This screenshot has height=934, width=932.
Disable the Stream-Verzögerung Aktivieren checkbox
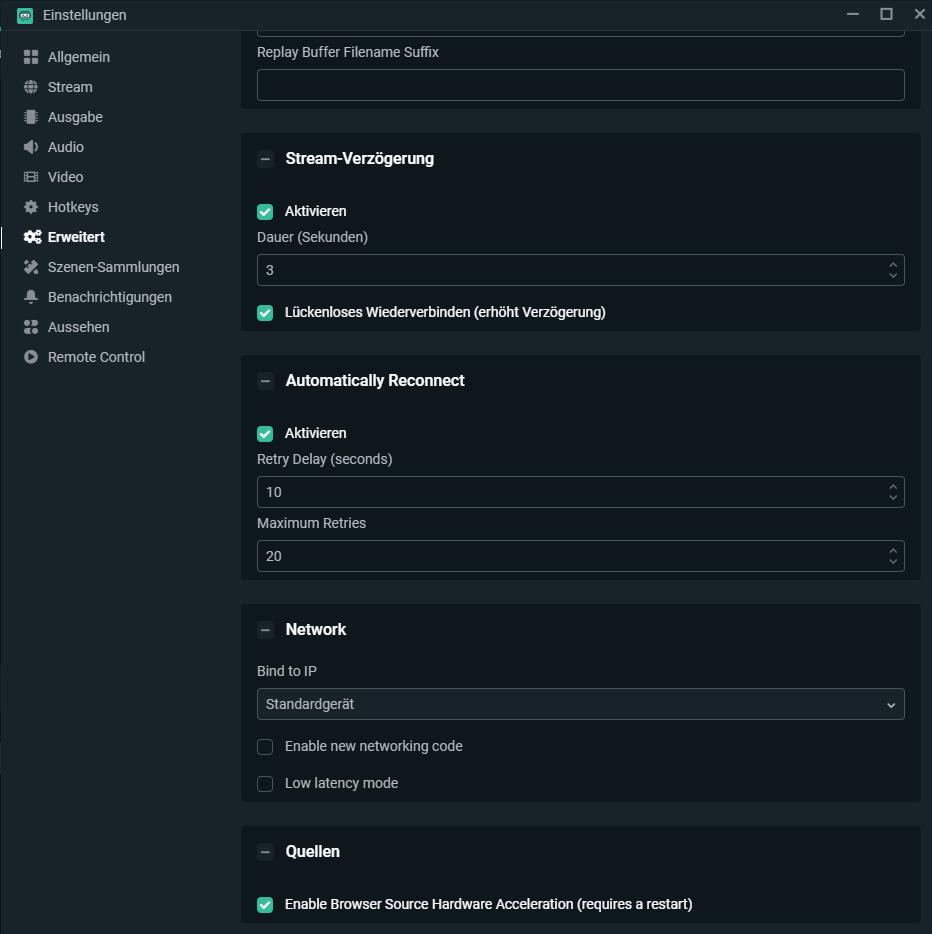pos(265,212)
